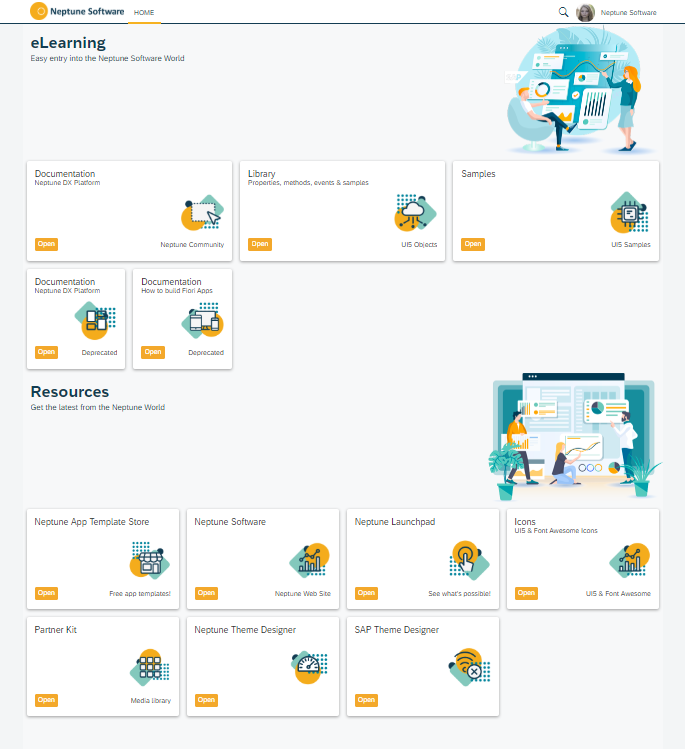
Task: Open the Neptune Software web site tile
Action: [x=206, y=593]
